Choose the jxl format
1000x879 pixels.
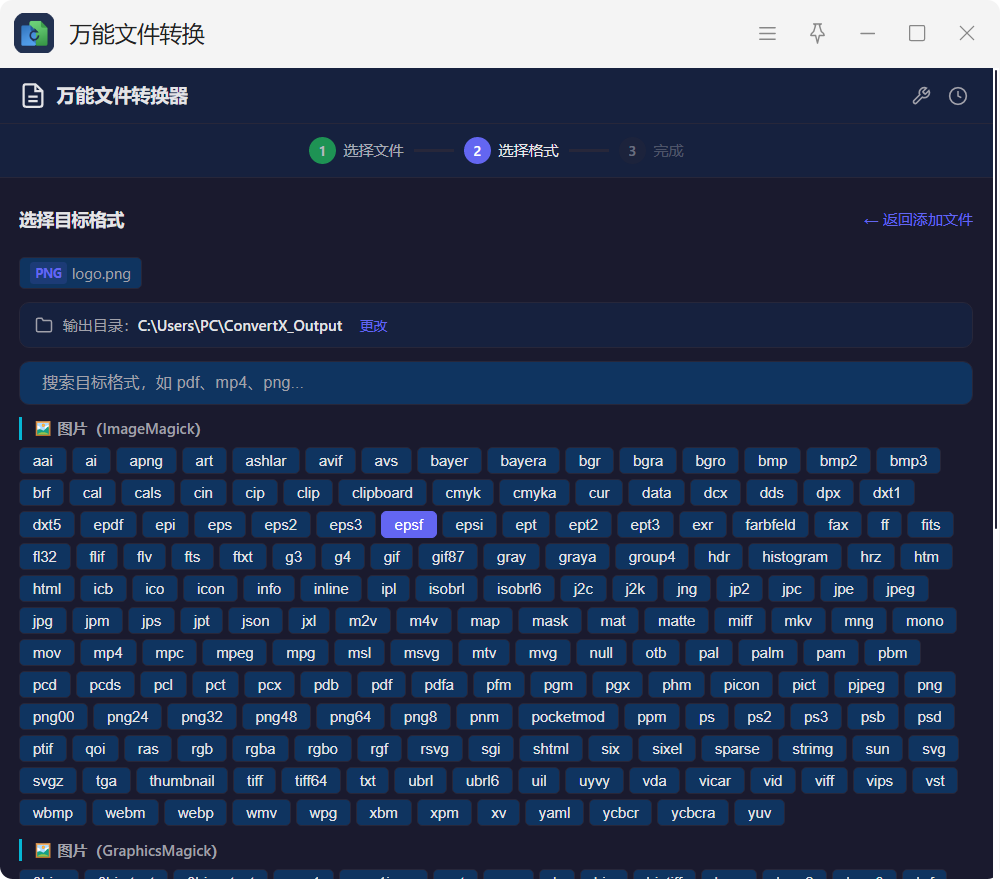click(x=309, y=621)
